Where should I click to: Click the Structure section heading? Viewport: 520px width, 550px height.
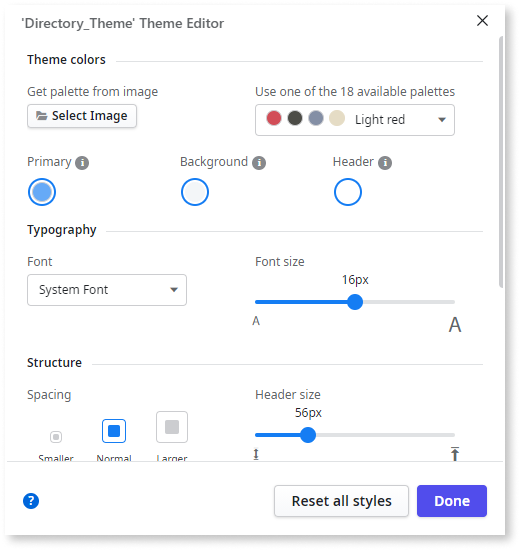[x=54, y=363]
